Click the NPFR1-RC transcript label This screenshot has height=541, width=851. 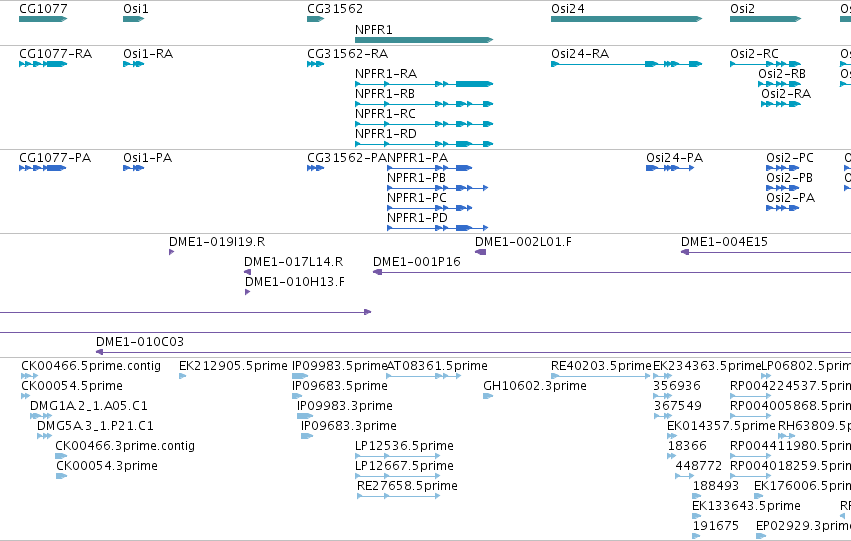pos(385,114)
